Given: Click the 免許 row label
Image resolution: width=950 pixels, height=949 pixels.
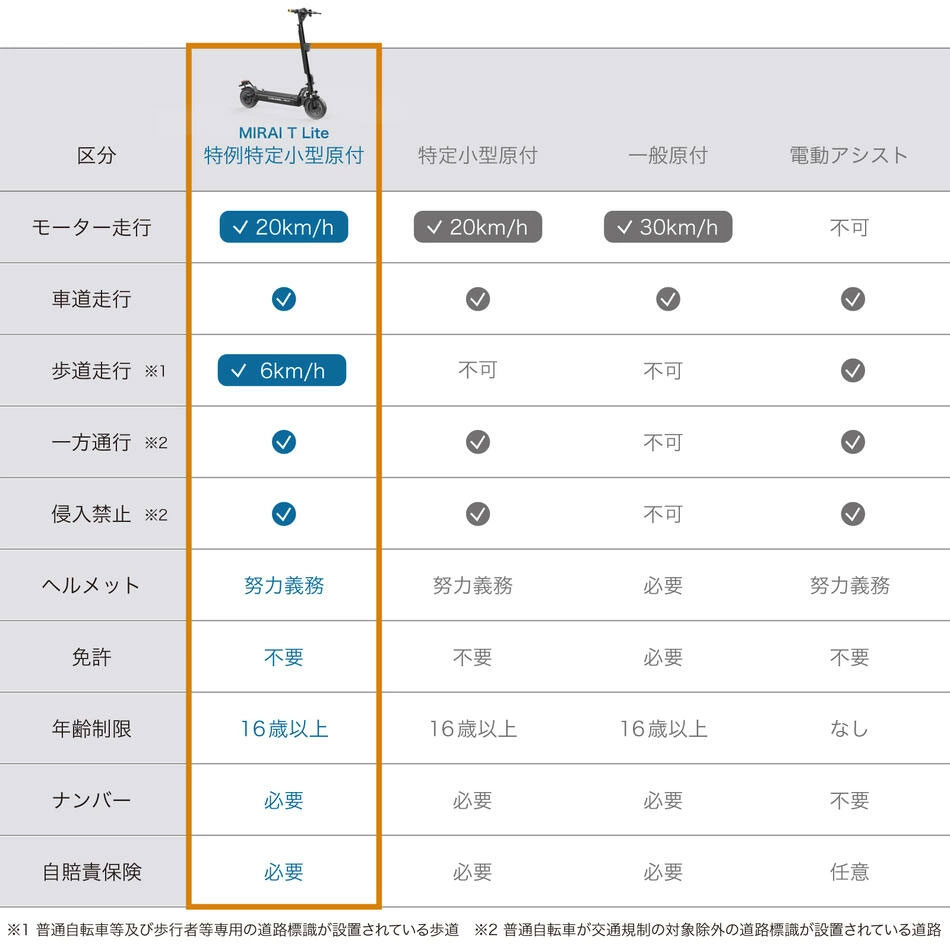Looking at the screenshot, I should [x=91, y=658].
